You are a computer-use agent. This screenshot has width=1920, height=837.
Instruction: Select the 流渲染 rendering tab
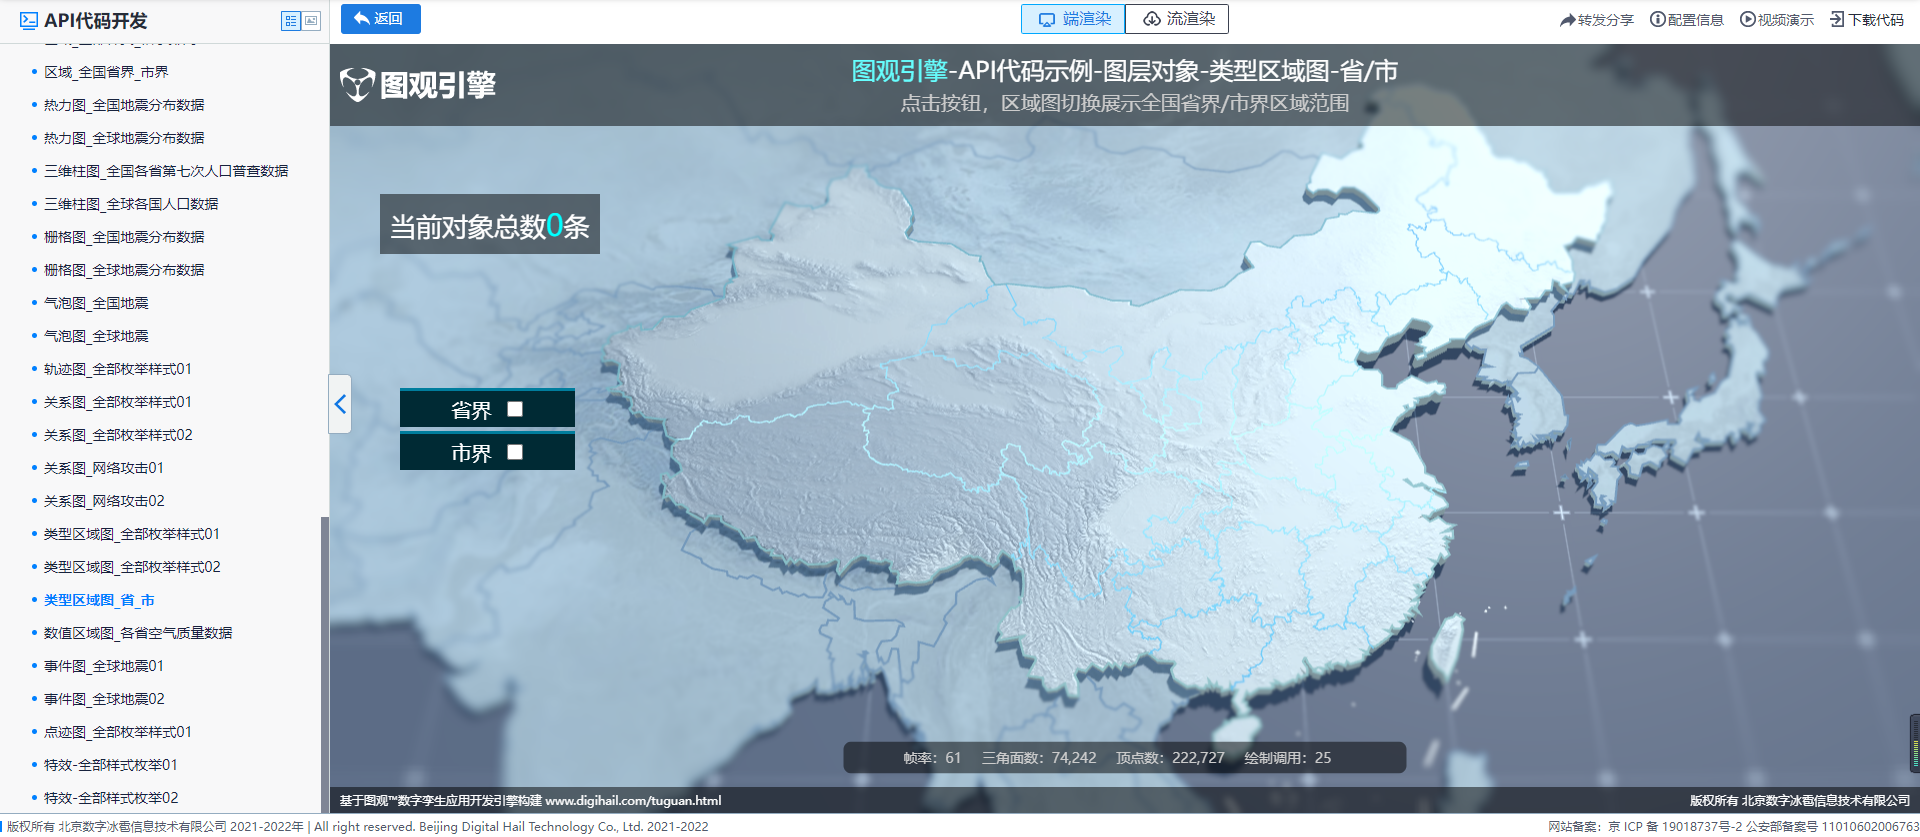point(1177,19)
